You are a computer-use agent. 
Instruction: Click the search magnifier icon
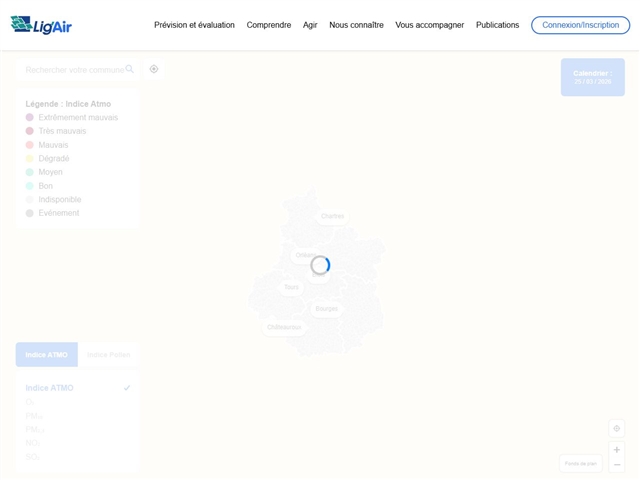tap(130, 69)
